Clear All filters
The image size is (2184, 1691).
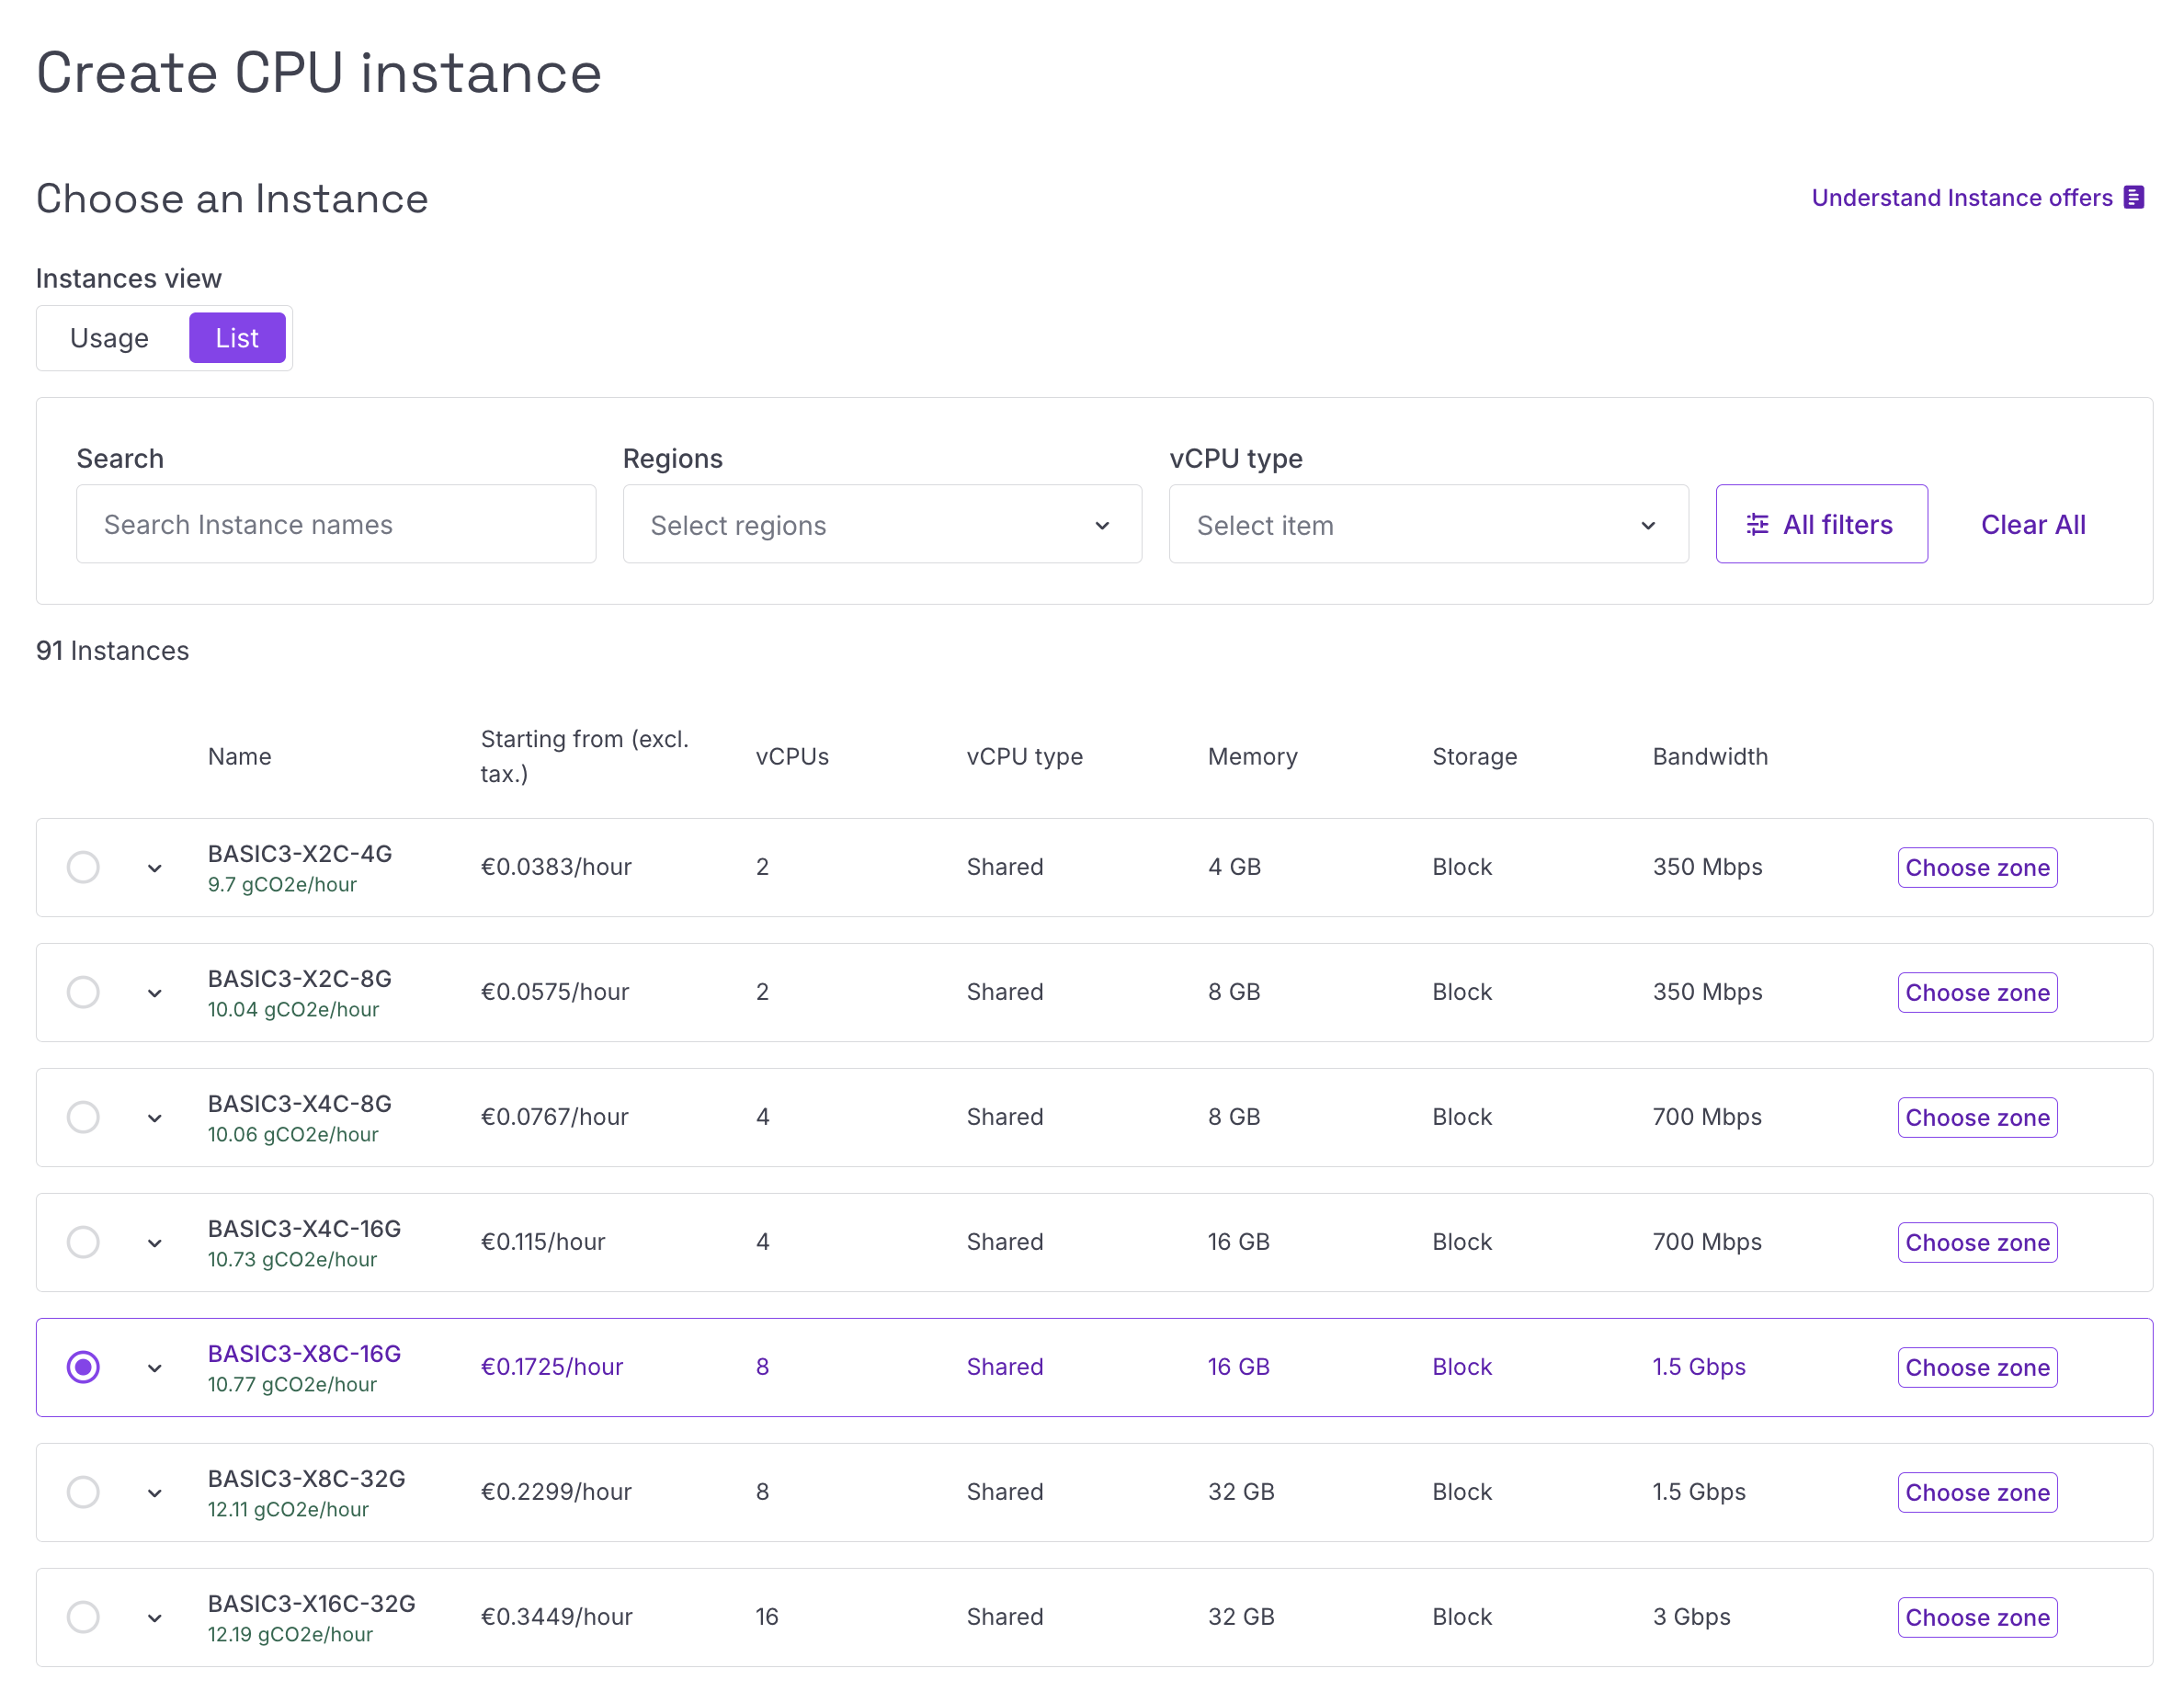coord(2033,524)
